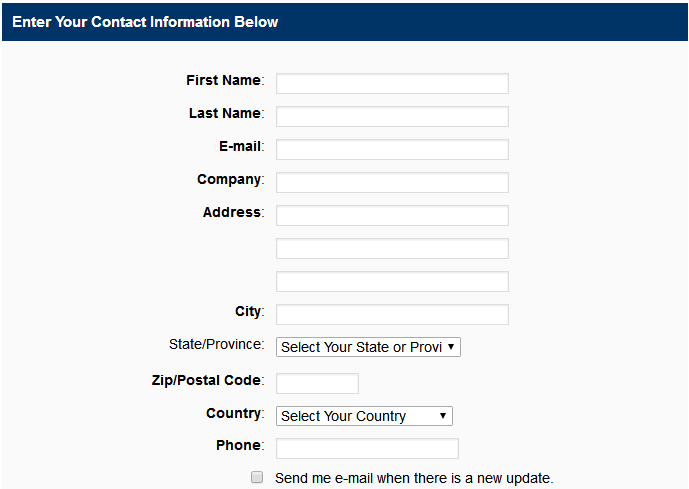Click the City input field

[x=392, y=314]
